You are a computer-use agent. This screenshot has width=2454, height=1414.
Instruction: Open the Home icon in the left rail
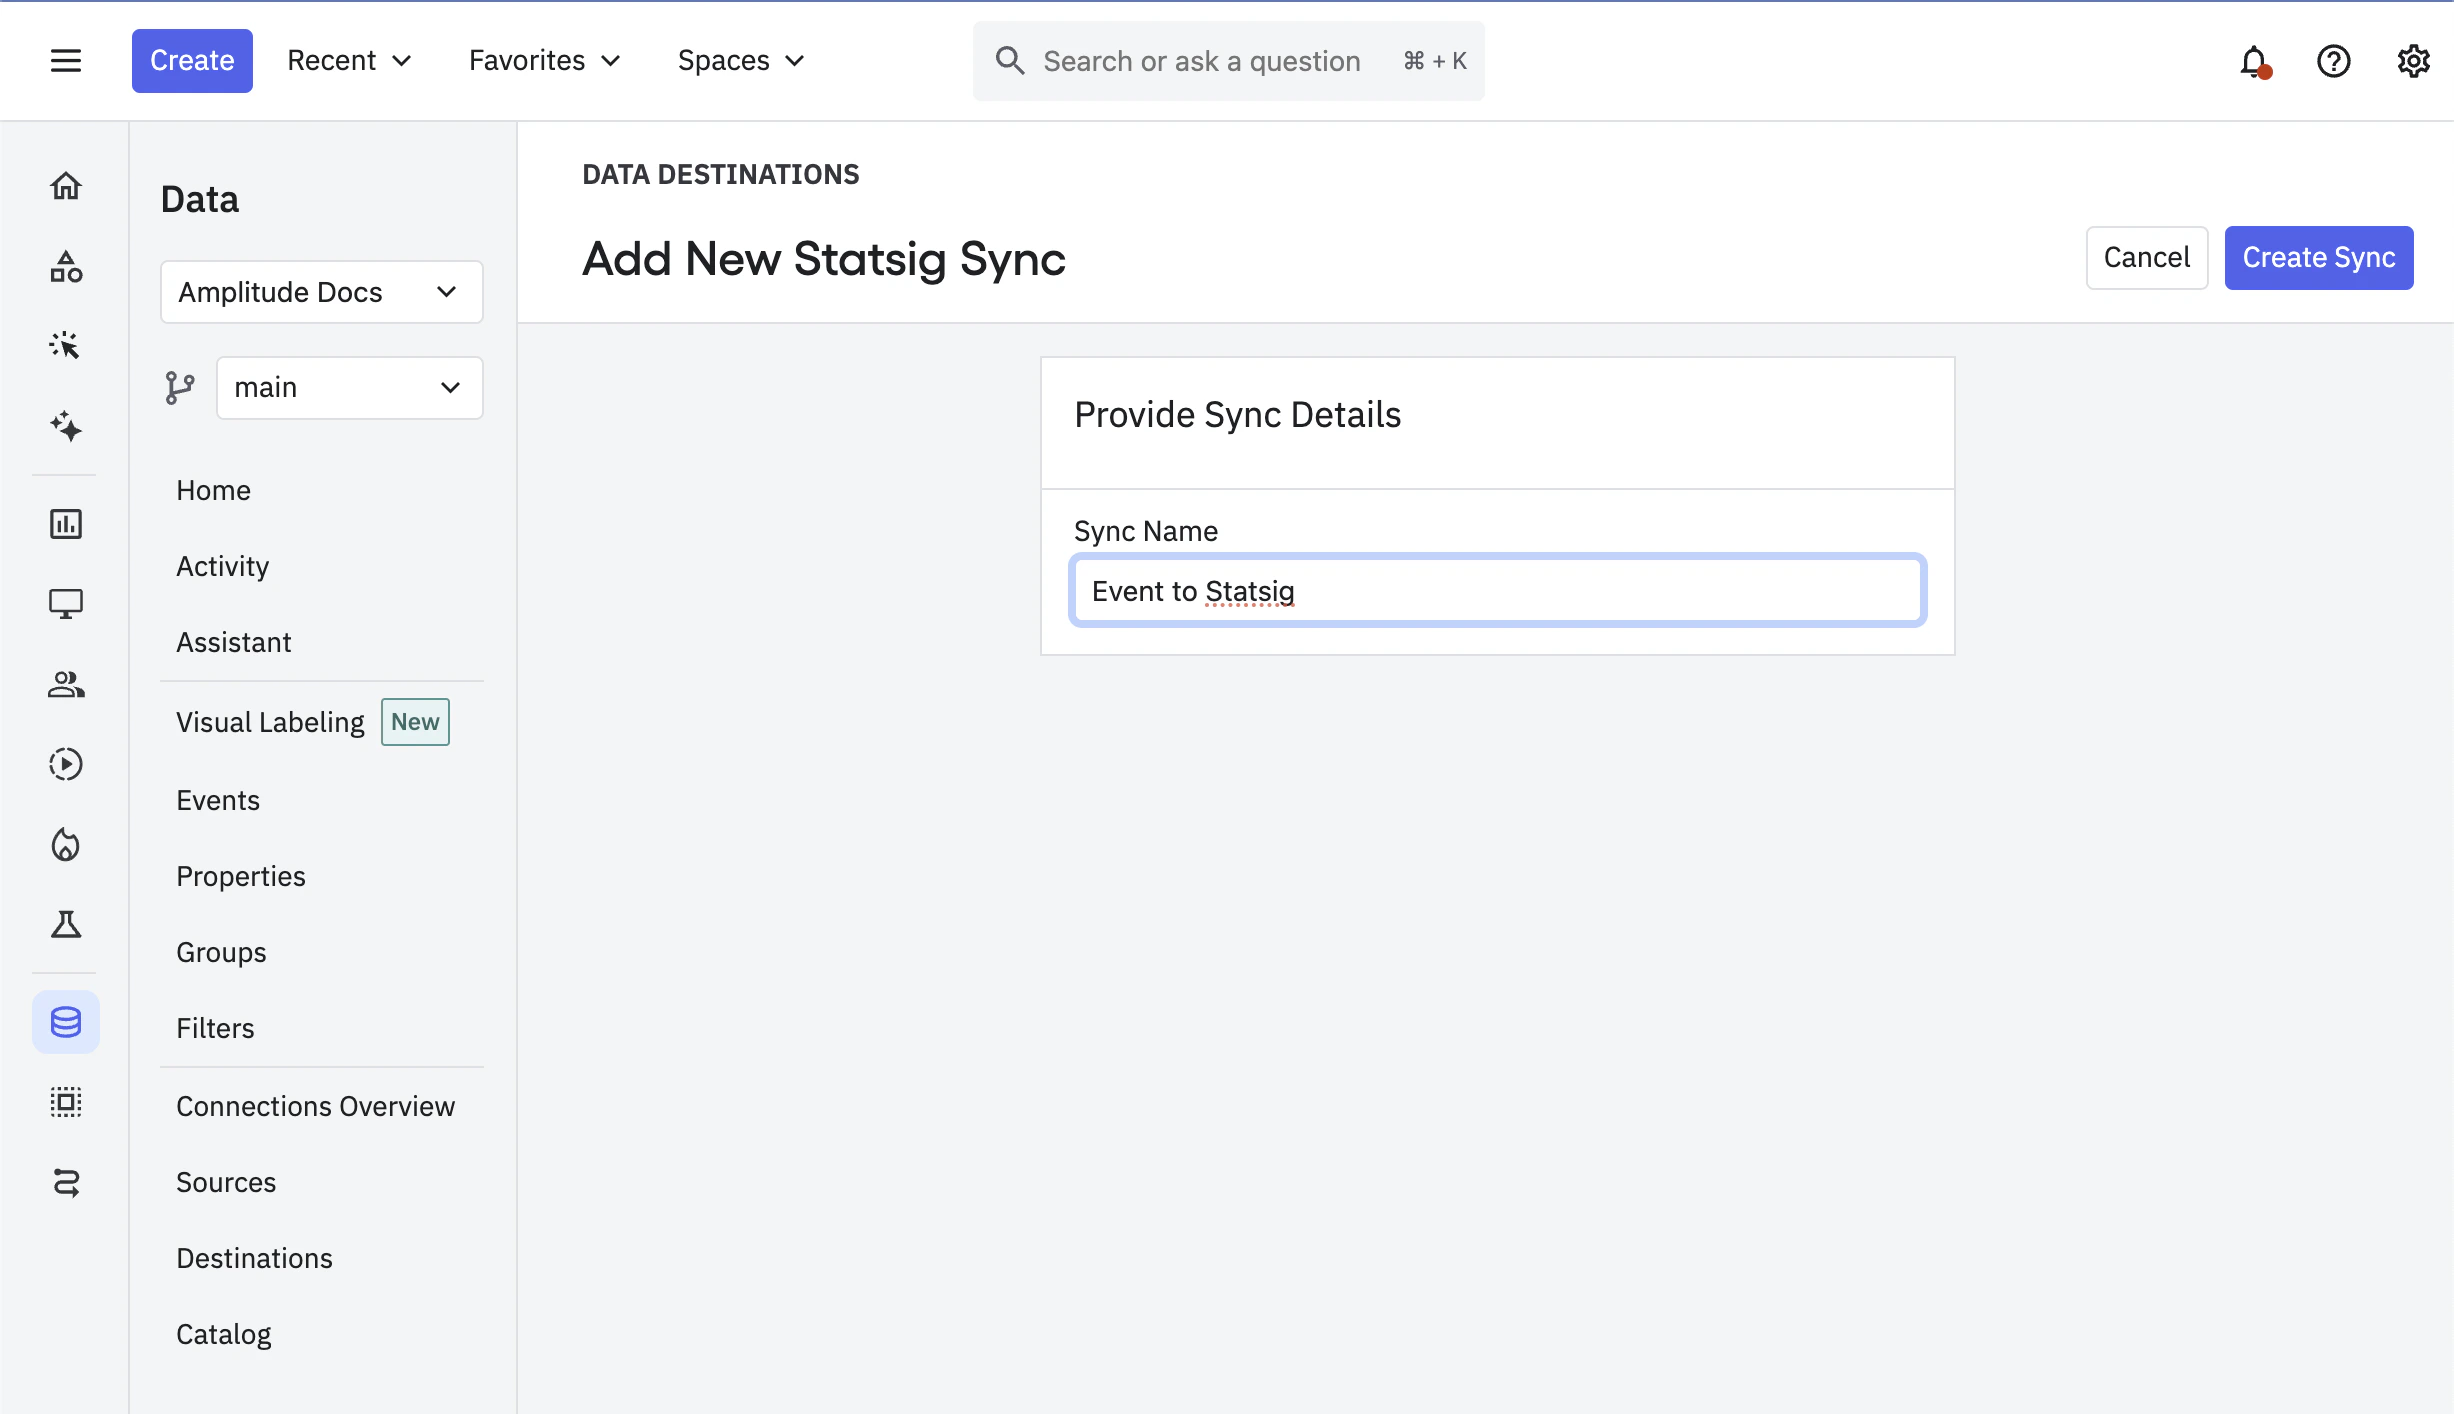[65, 185]
